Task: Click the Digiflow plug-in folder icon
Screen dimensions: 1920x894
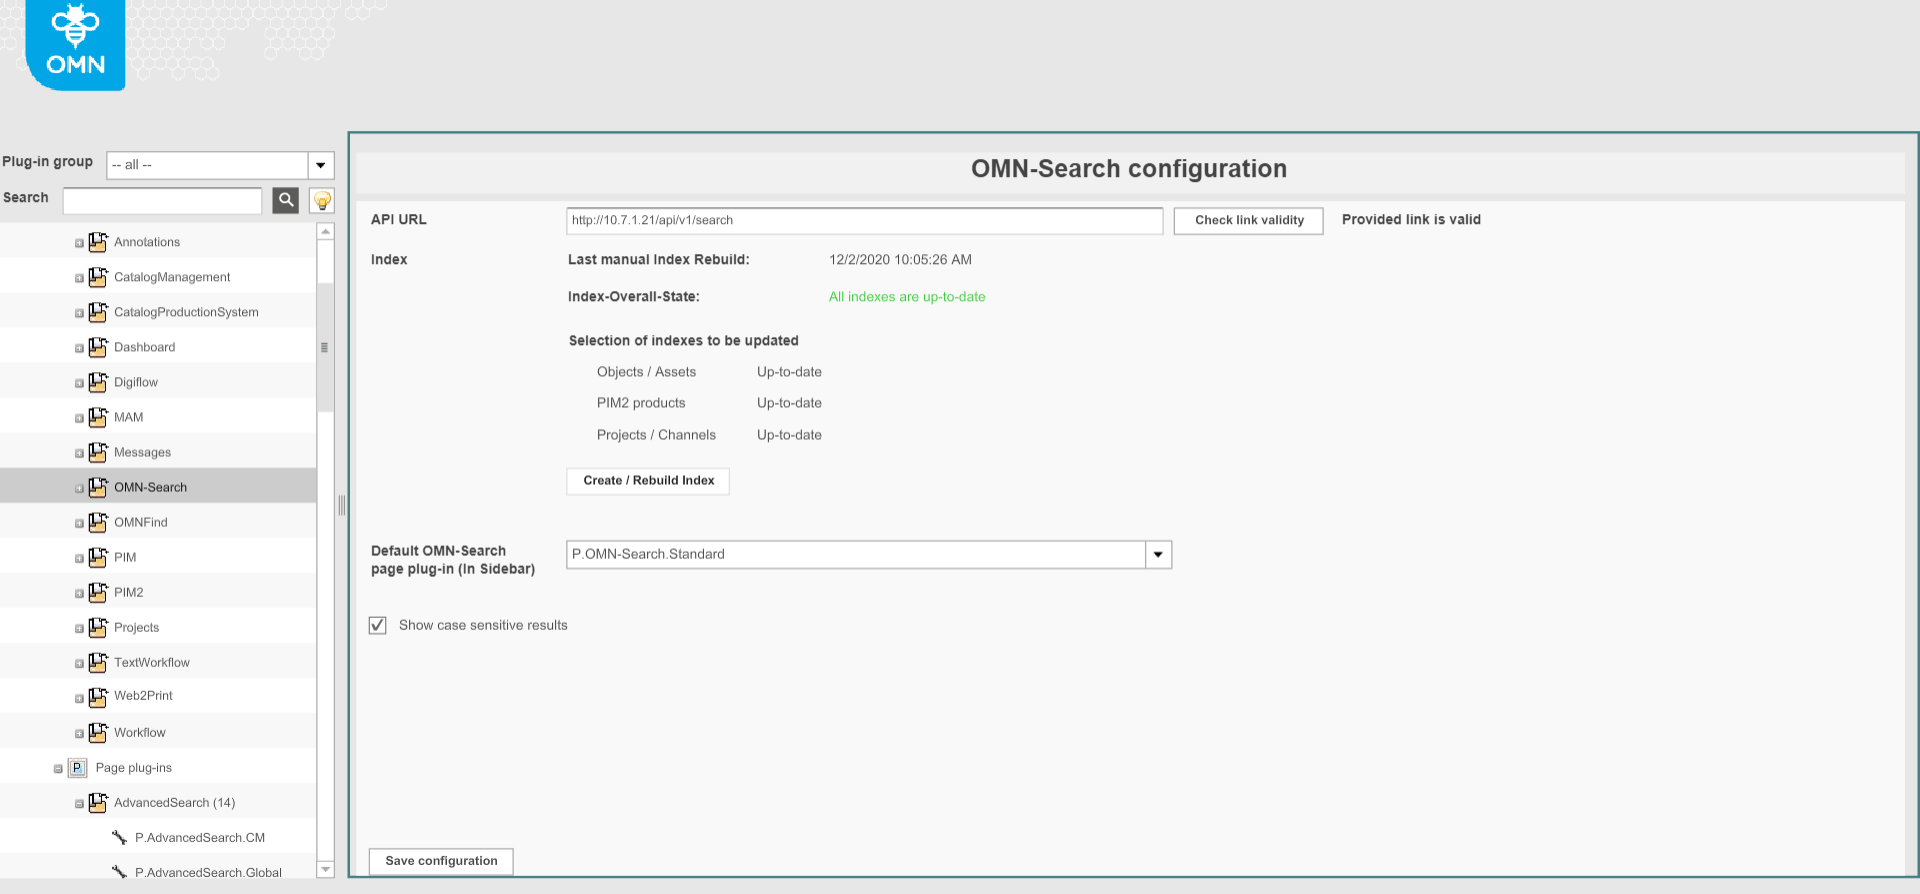Action: (x=98, y=382)
